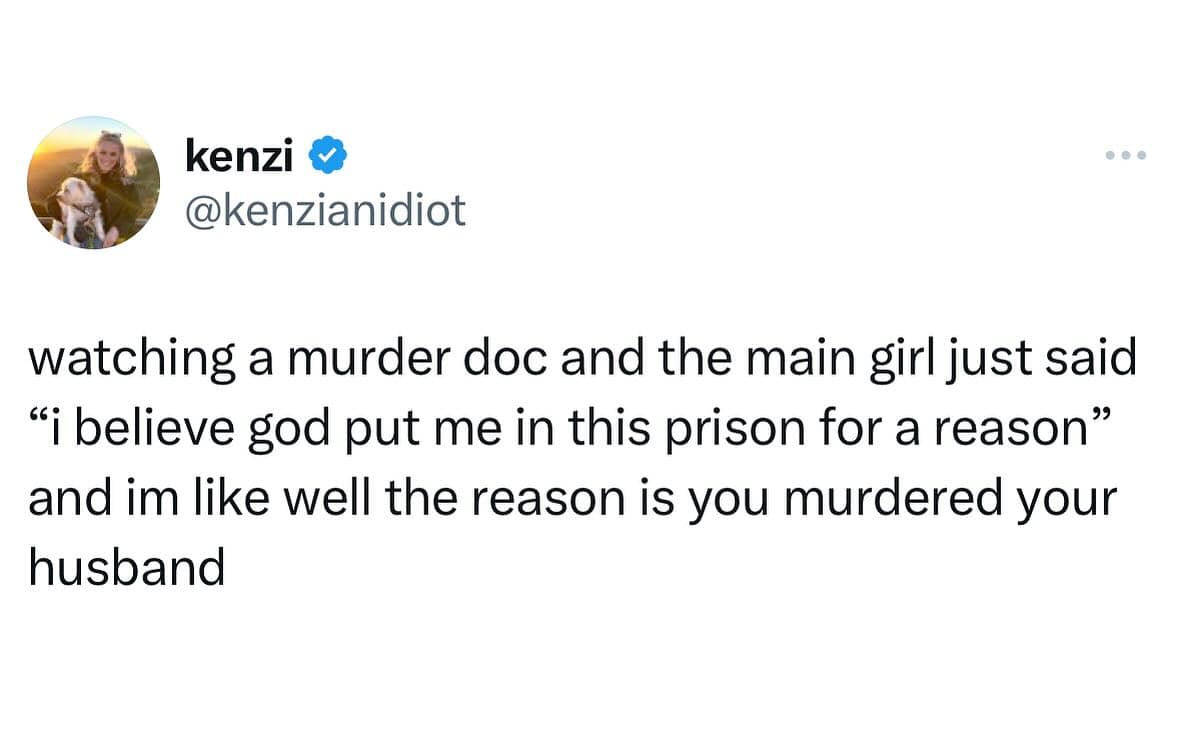Click the word 'watching' starting the tweet
Image resolution: width=1179 pixels, height=729 pixels.
pyautogui.click(x=128, y=358)
